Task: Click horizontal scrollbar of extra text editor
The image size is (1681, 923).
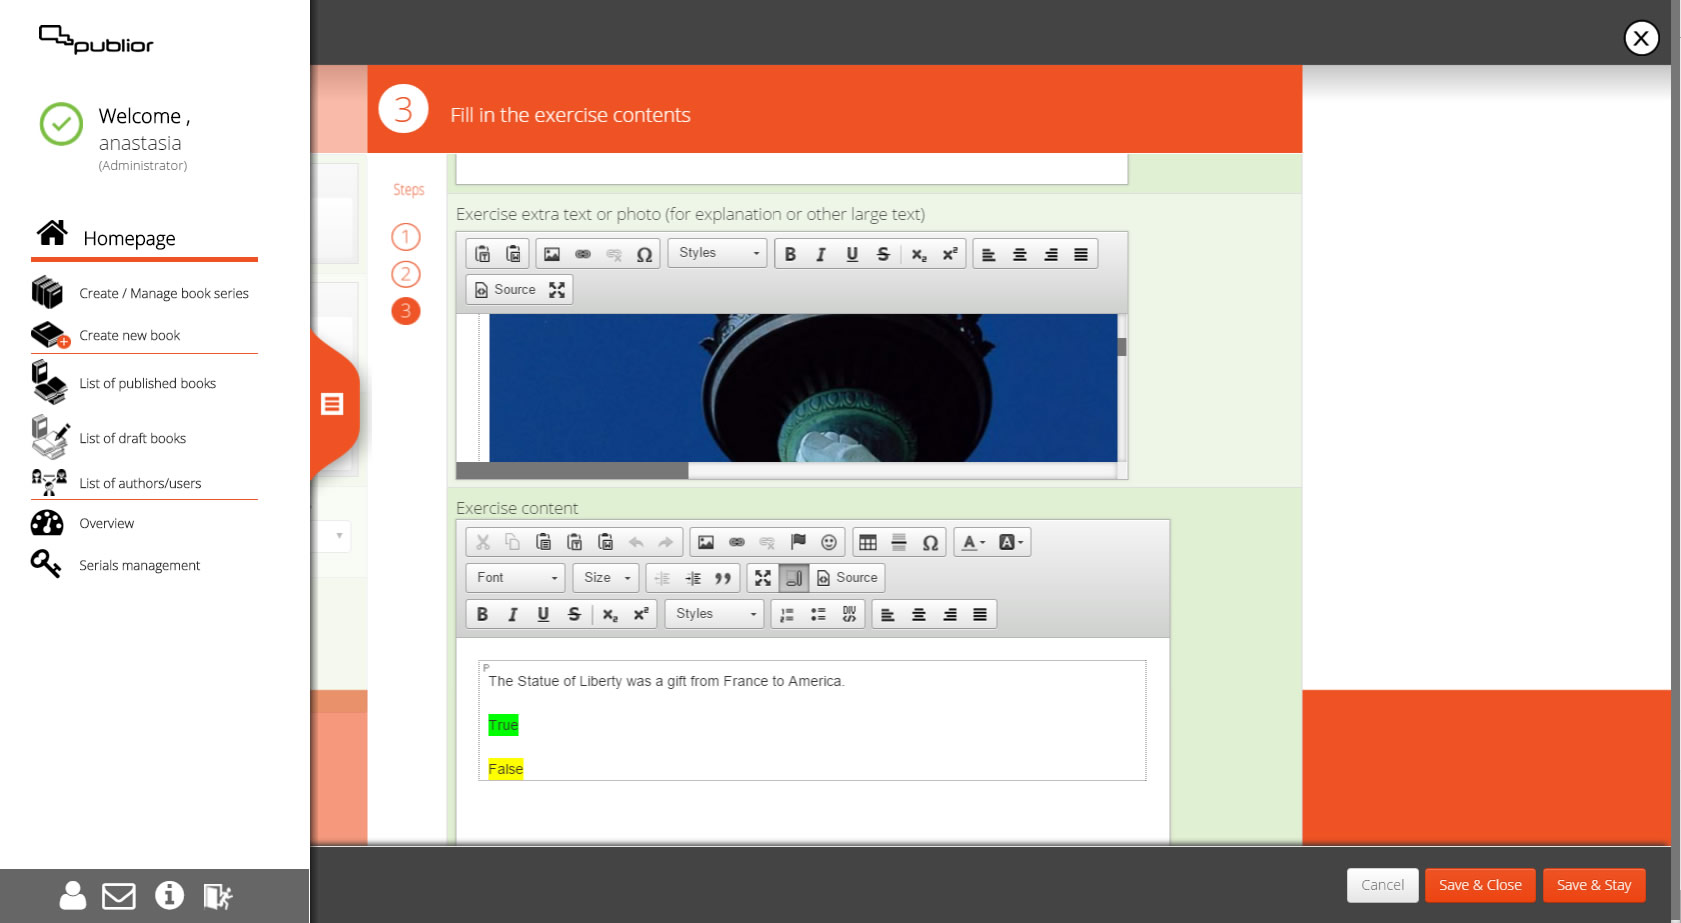Action: coord(572,470)
